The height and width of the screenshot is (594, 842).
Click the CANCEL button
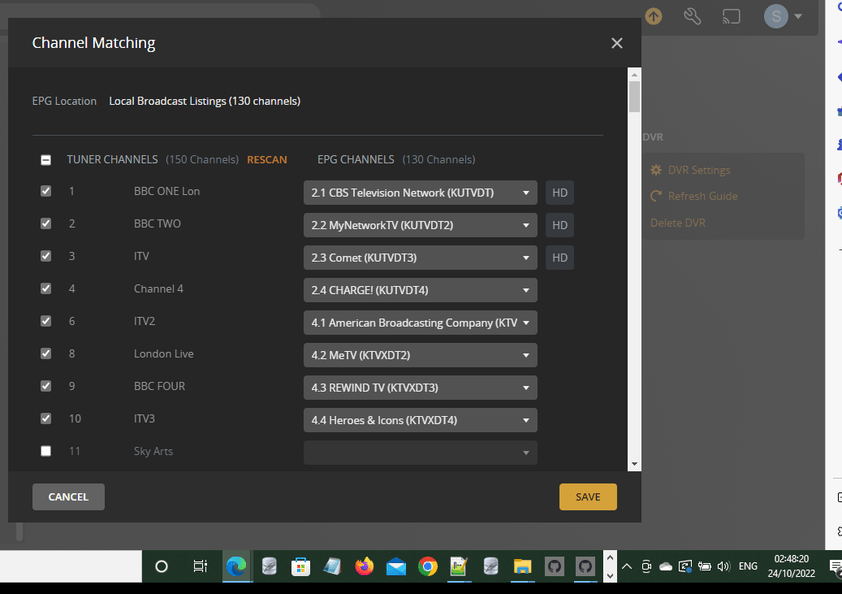[68, 497]
